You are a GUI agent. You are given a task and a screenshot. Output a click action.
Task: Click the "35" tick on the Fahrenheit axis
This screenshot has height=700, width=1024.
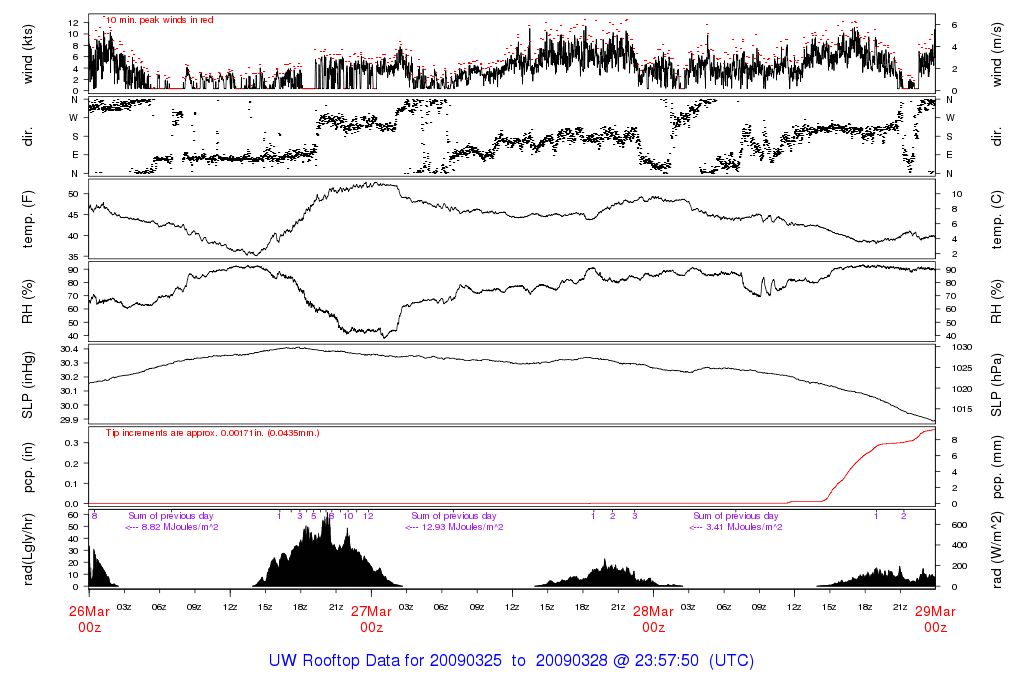tap(74, 257)
